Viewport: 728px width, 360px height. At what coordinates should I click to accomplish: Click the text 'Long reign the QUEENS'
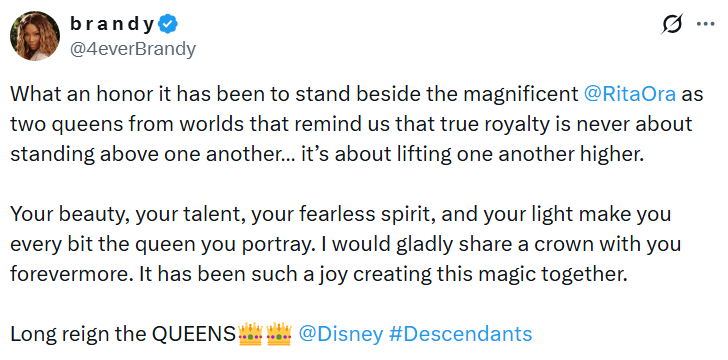pos(124,334)
